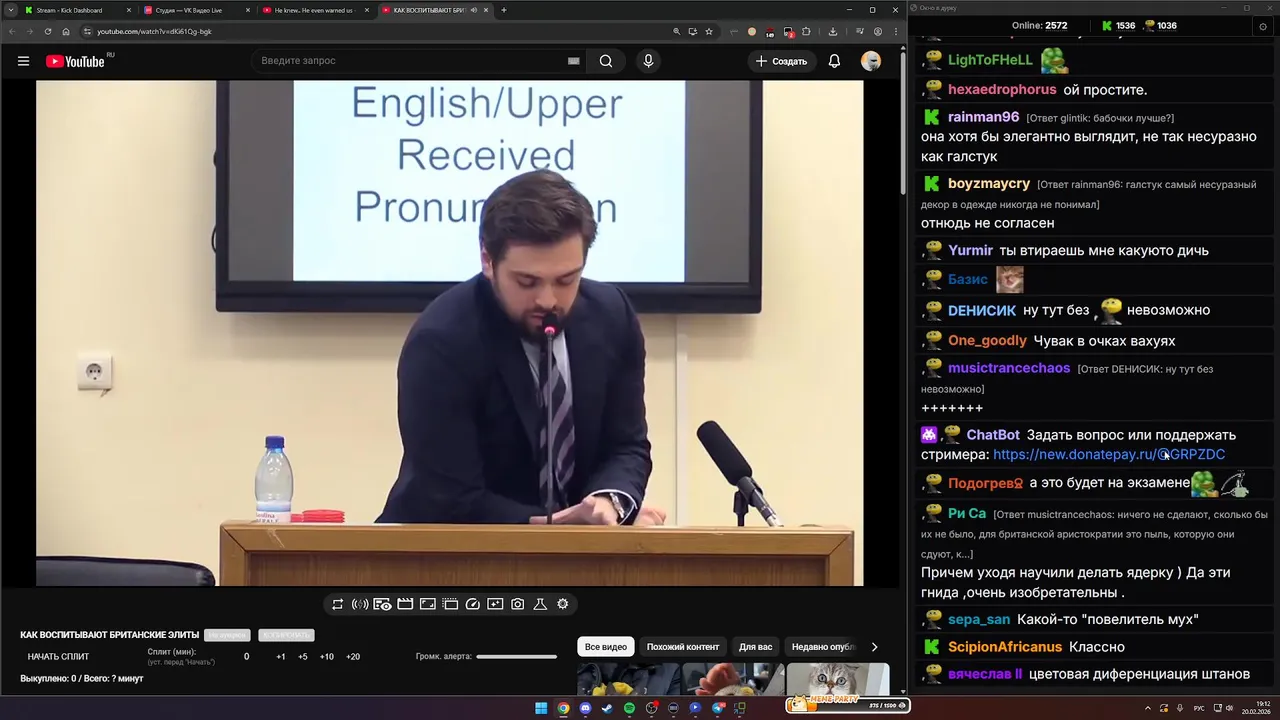Start voice search with microphone icon
1280x720 pixels.
tap(648, 61)
